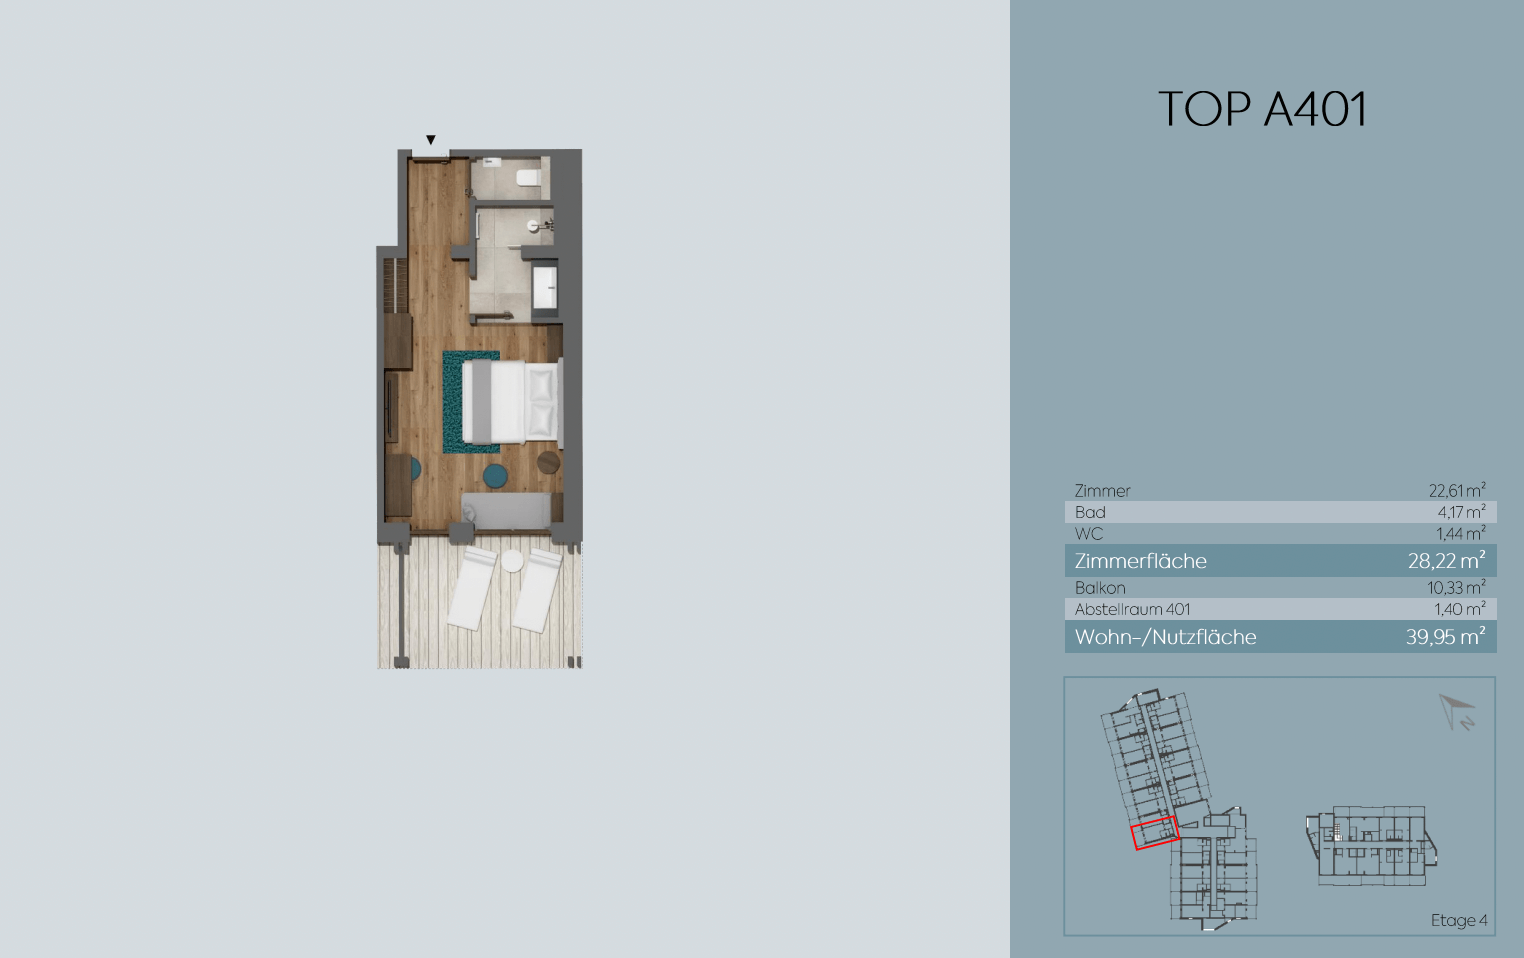The height and width of the screenshot is (958, 1524).
Task: Click the 39,95 m² total value
Action: click(1445, 637)
